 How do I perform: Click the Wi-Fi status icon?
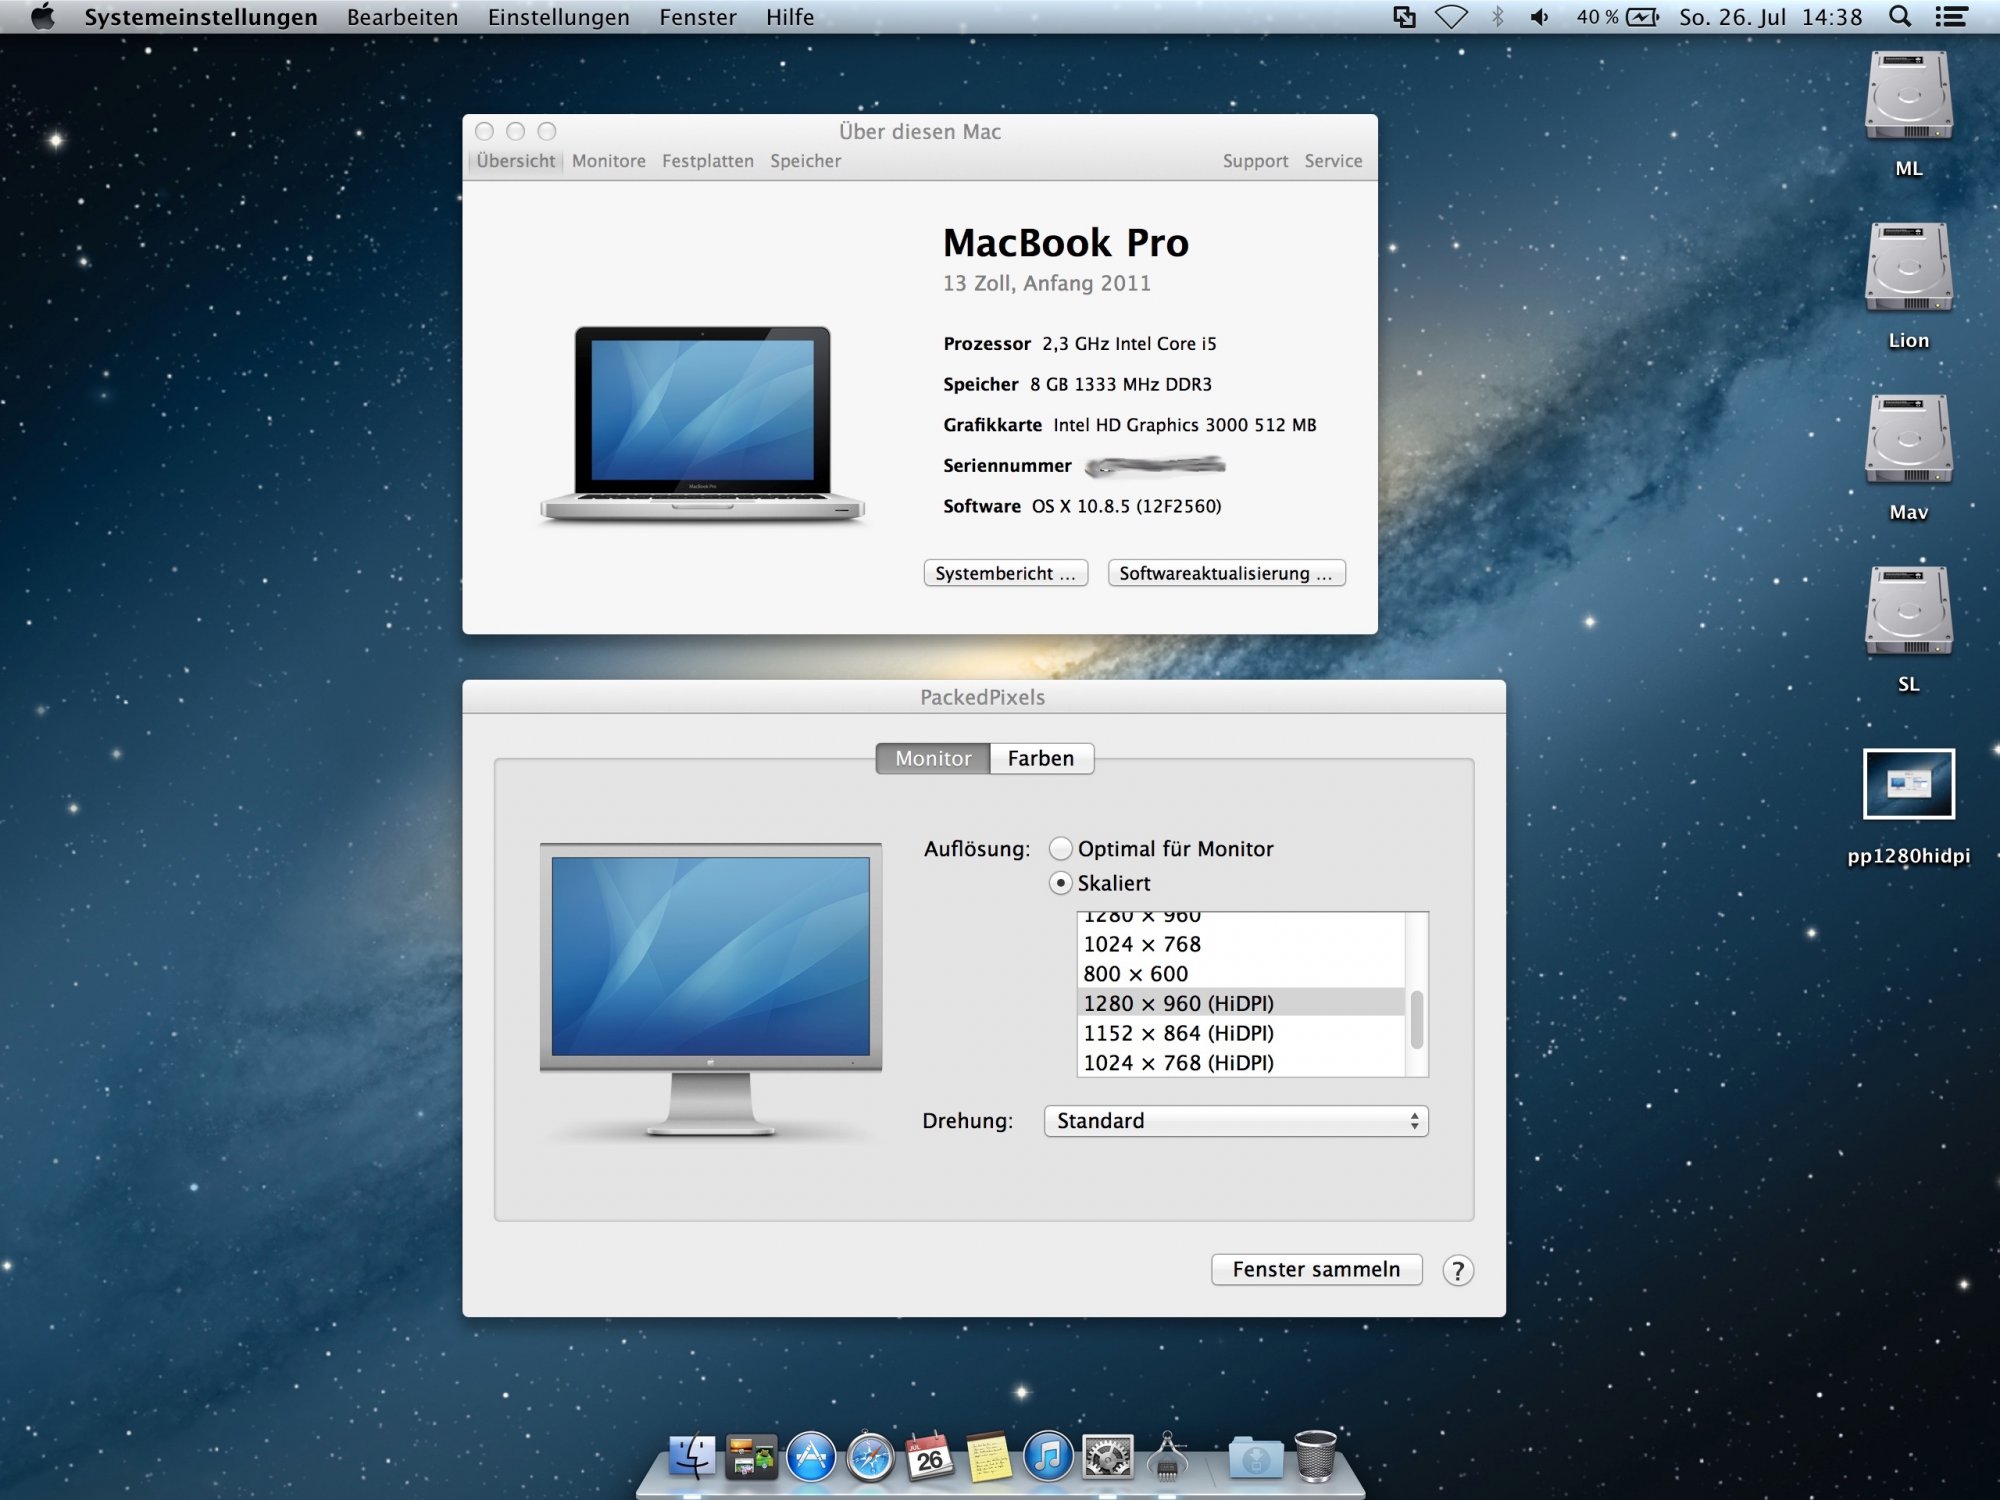pyautogui.click(x=1451, y=17)
